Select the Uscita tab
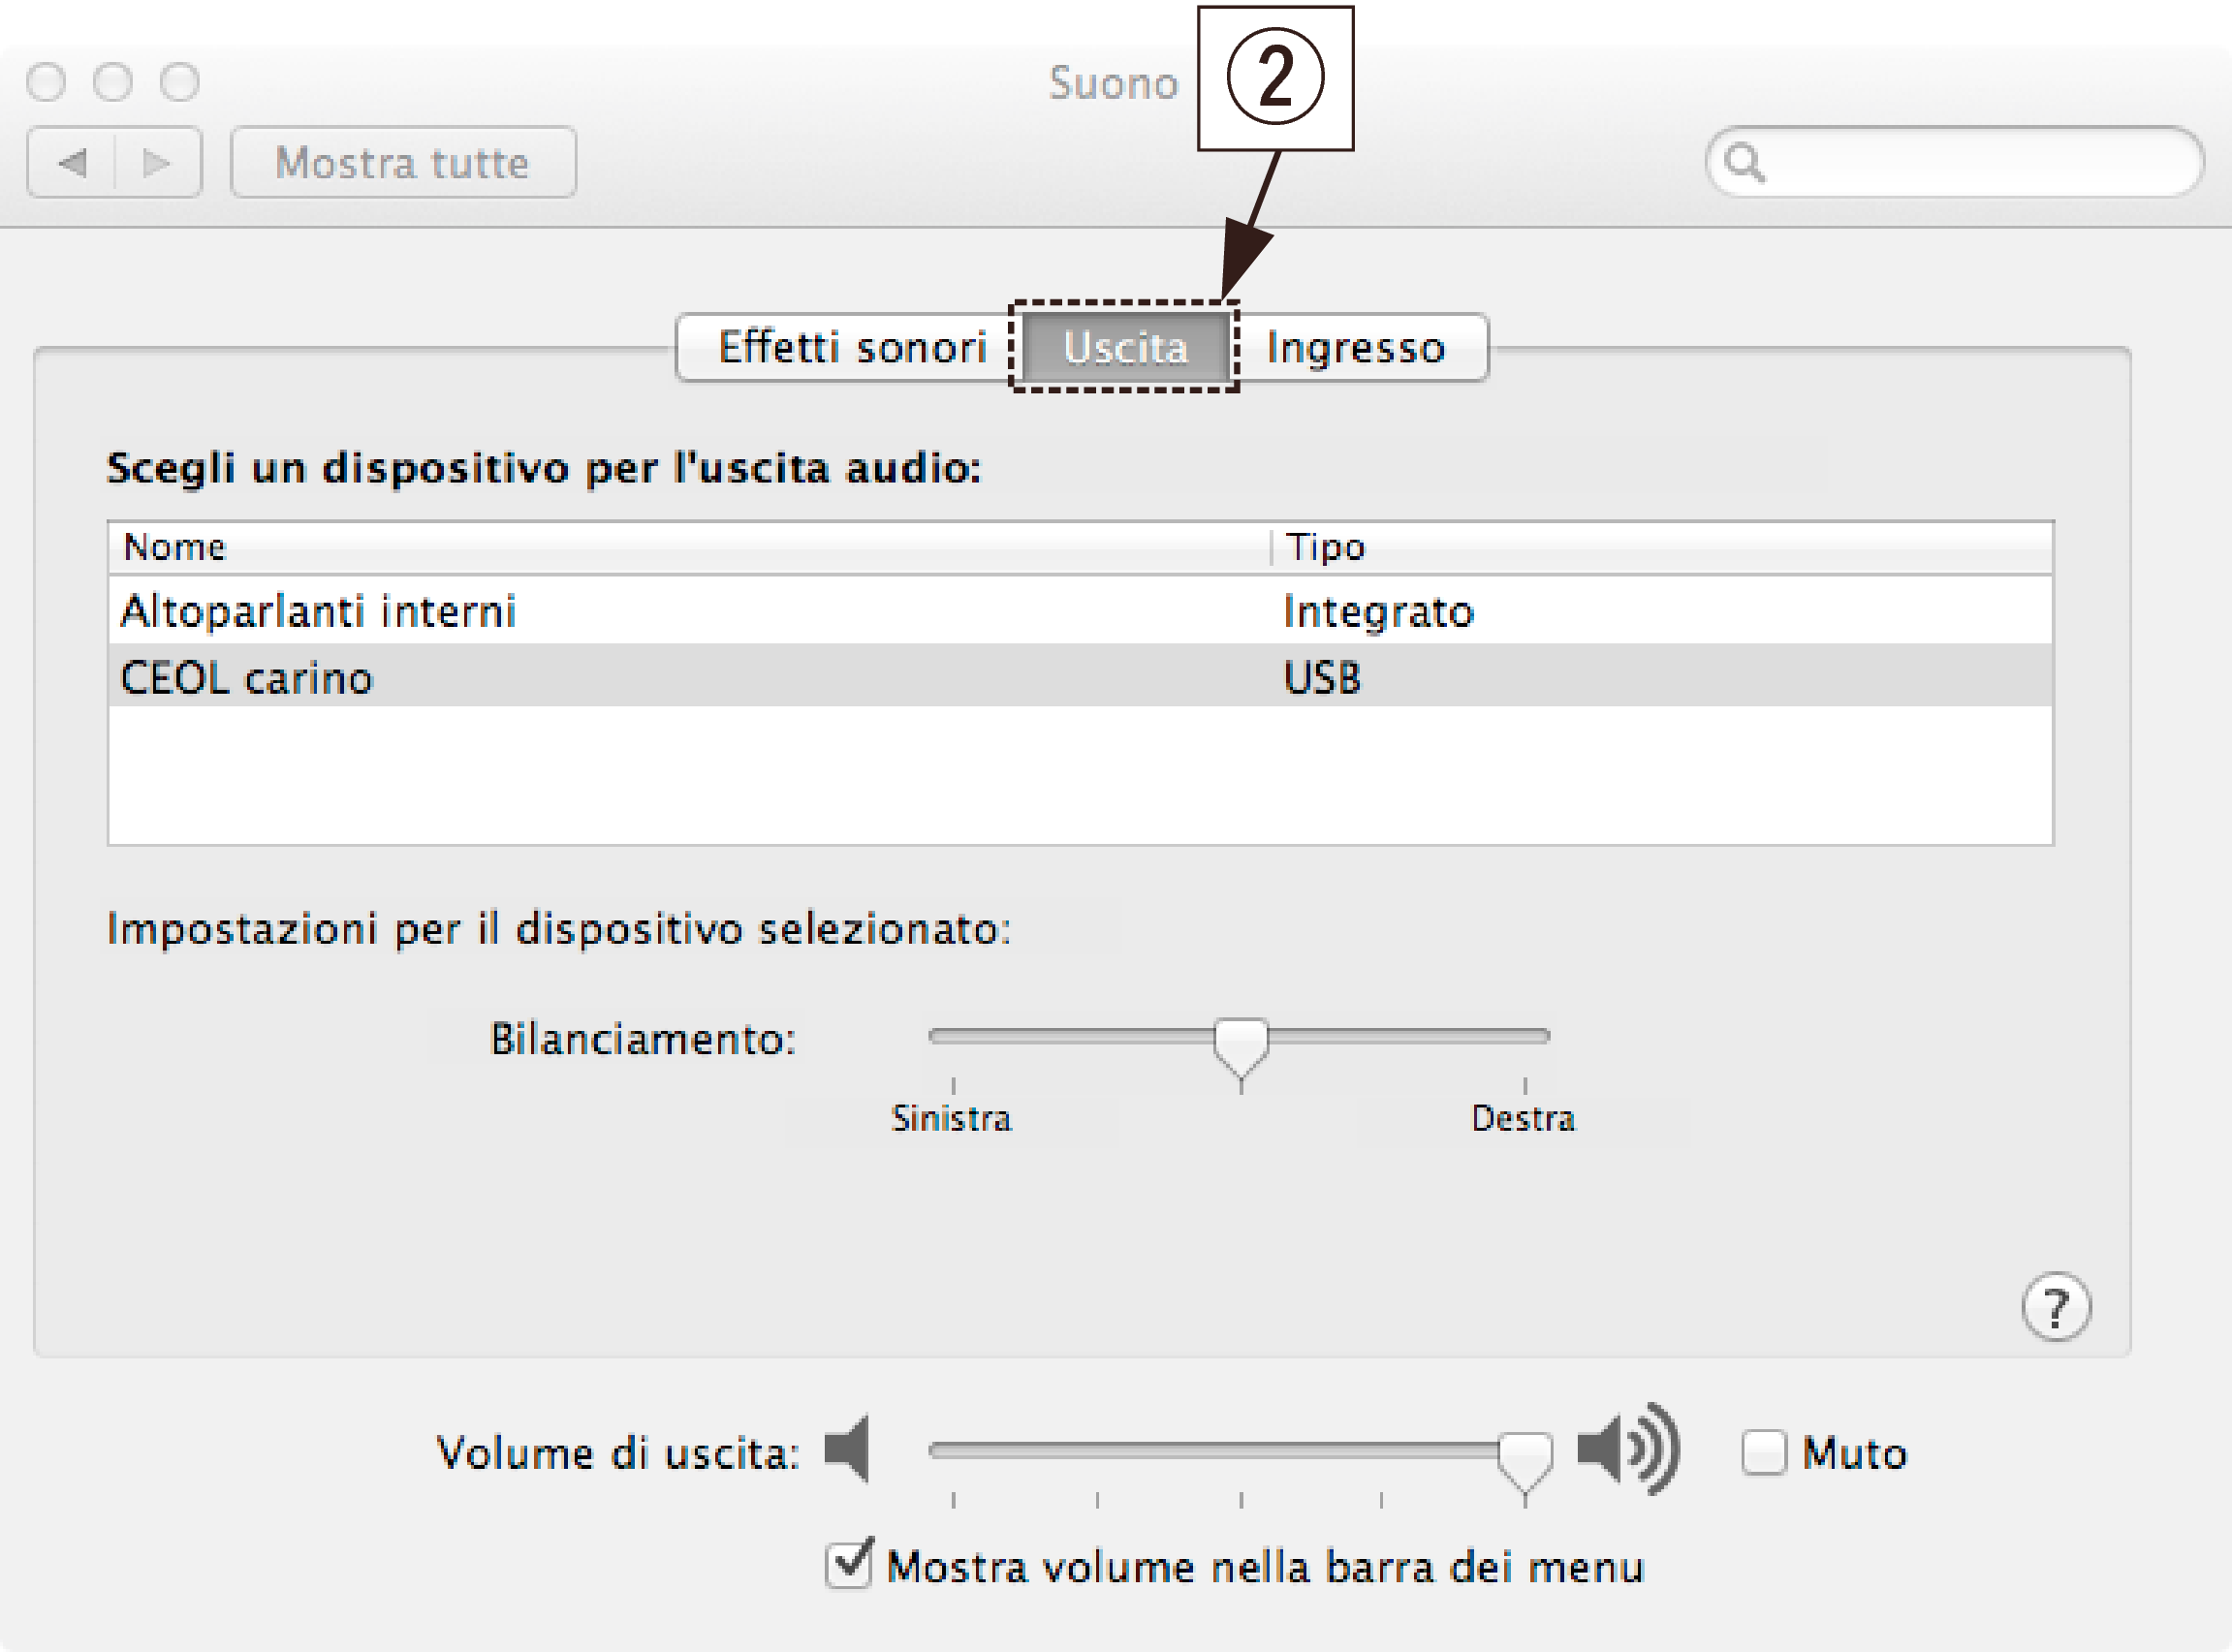The width and height of the screenshot is (2232, 1652). [1125, 348]
